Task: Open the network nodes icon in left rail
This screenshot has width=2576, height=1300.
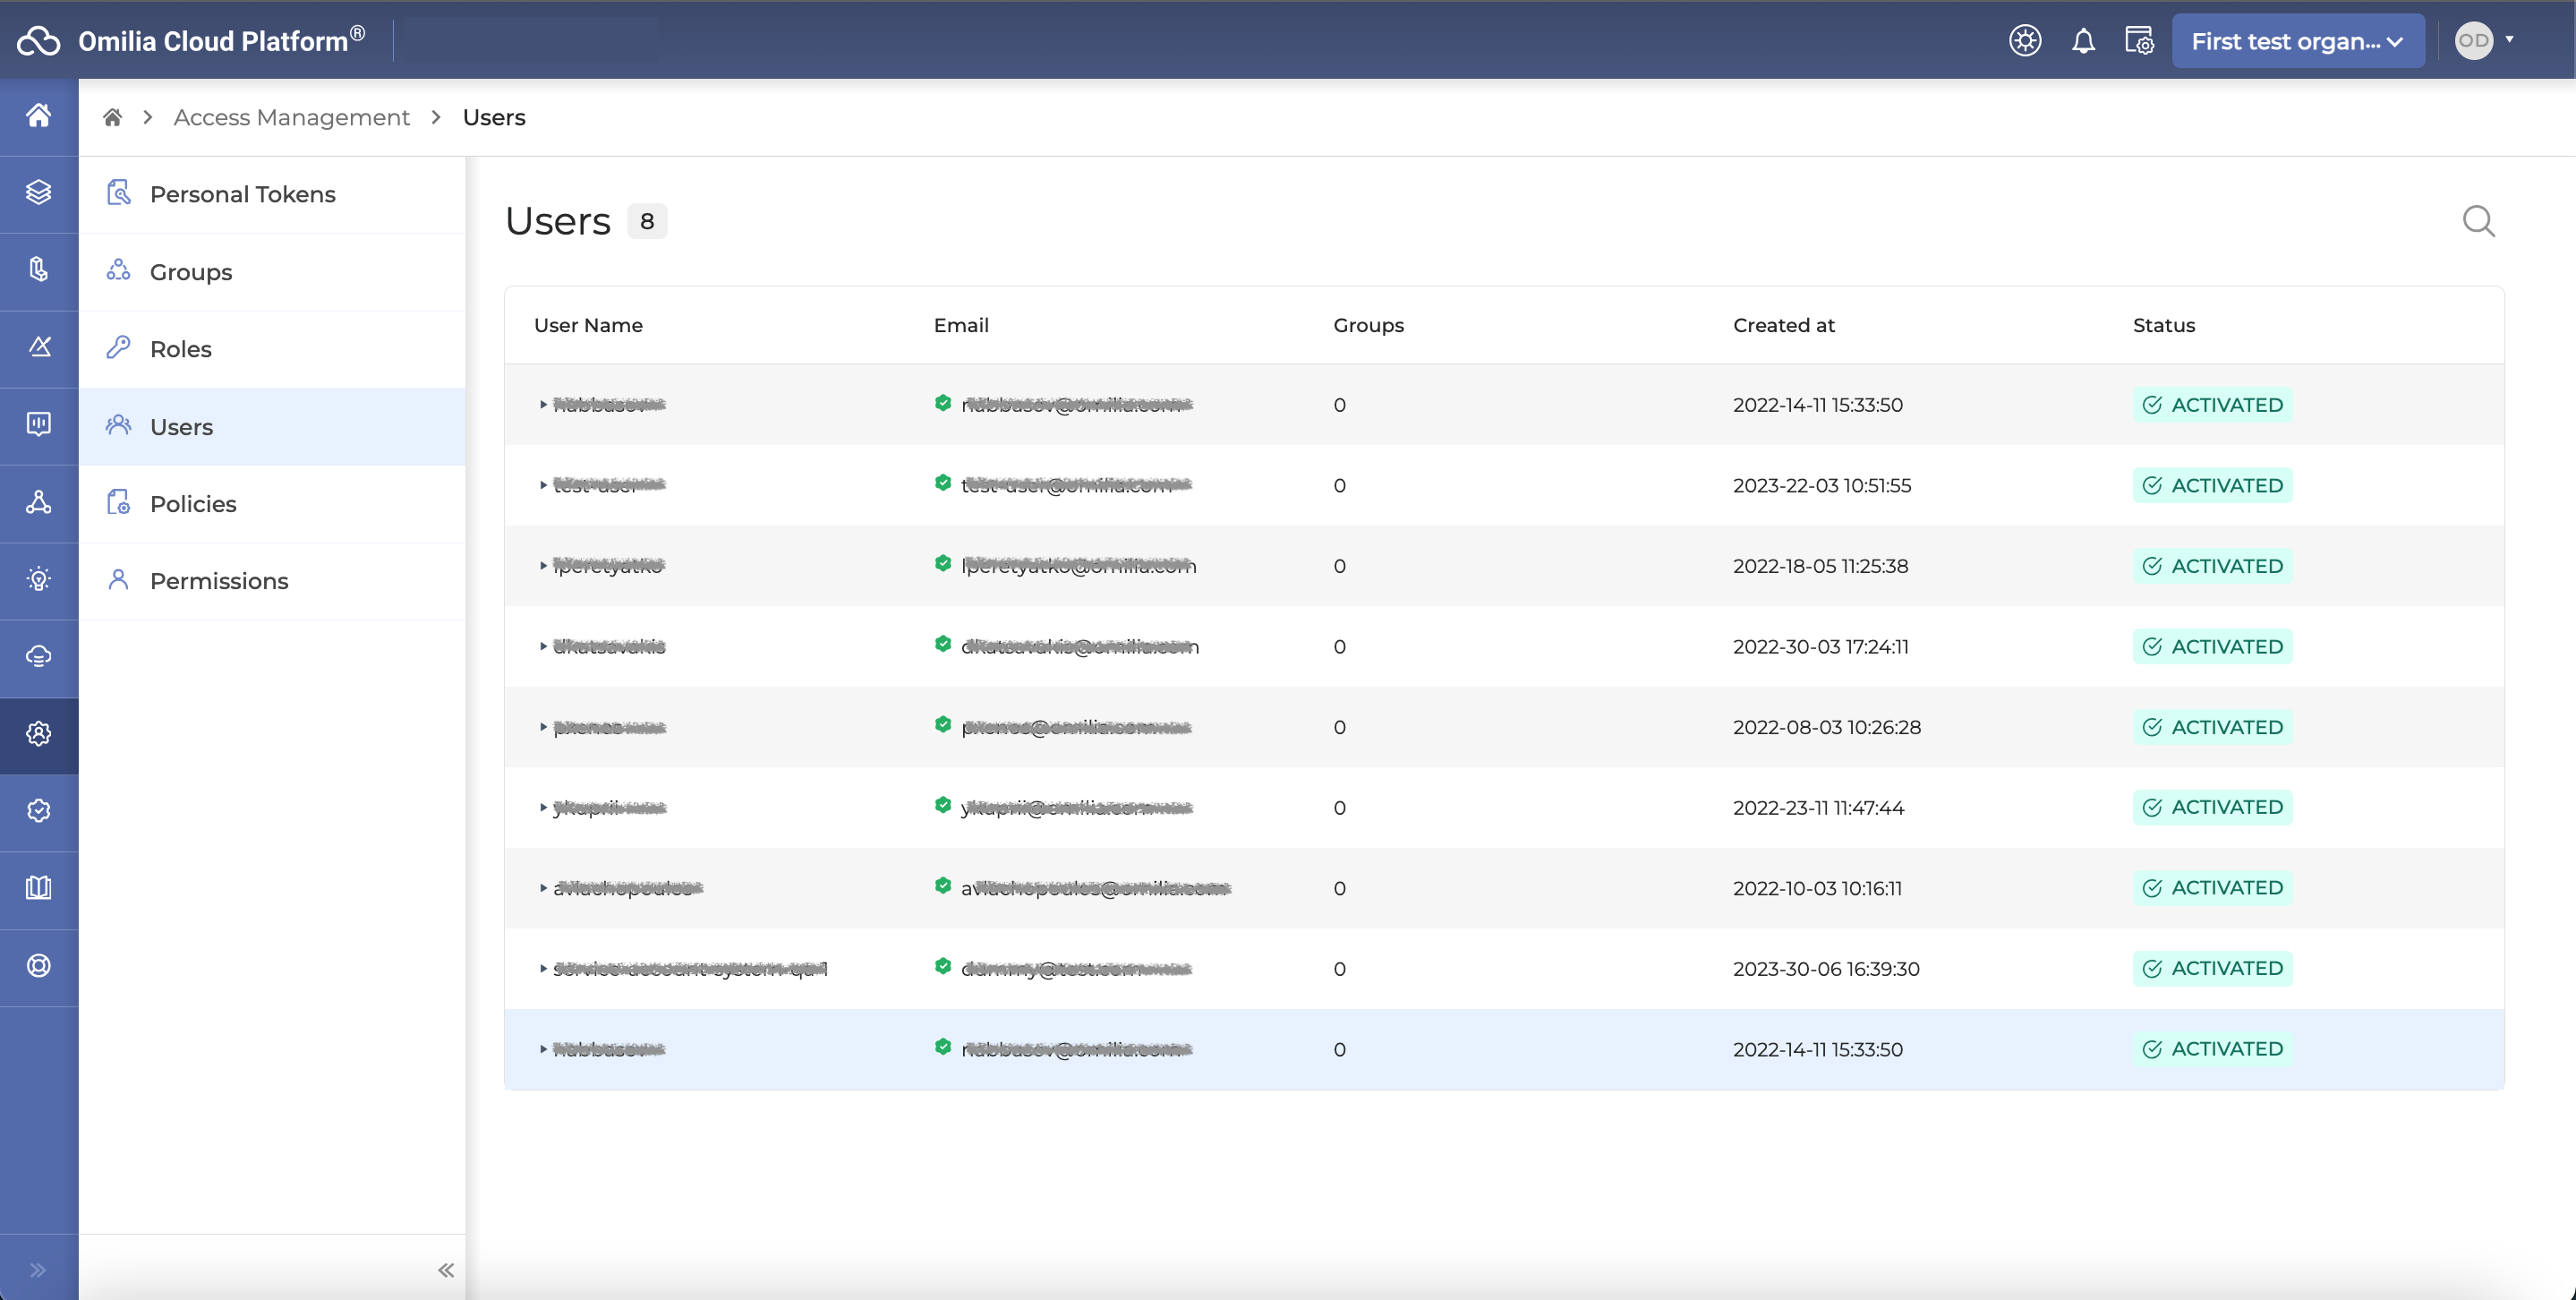Action: tap(39, 502)
